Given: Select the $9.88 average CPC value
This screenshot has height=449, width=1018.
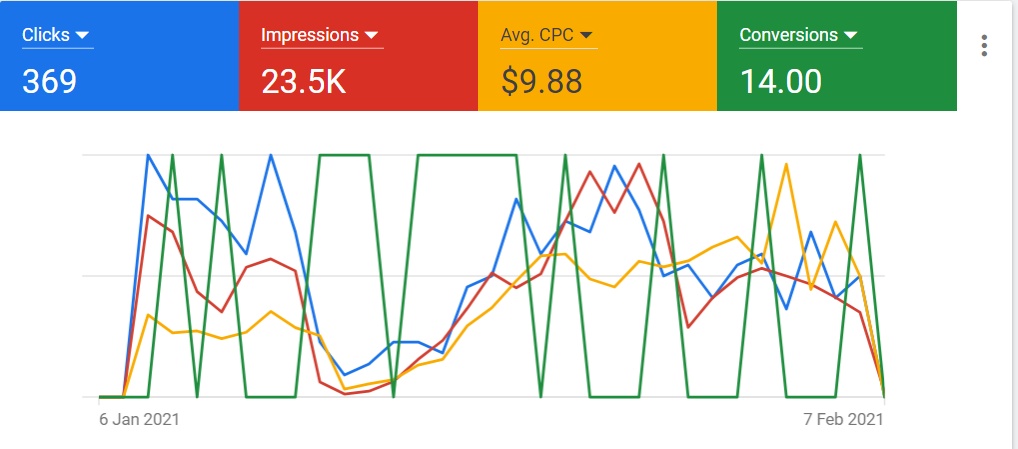Looking at the screenshot, I should click(x=541, y=81).
